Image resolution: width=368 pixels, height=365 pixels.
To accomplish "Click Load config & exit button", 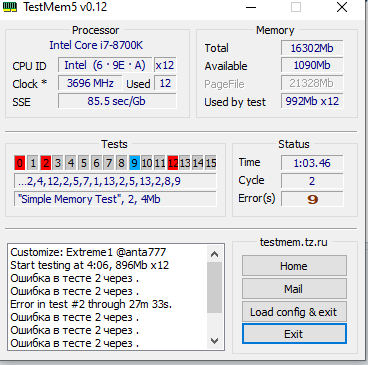I will 294,312.
